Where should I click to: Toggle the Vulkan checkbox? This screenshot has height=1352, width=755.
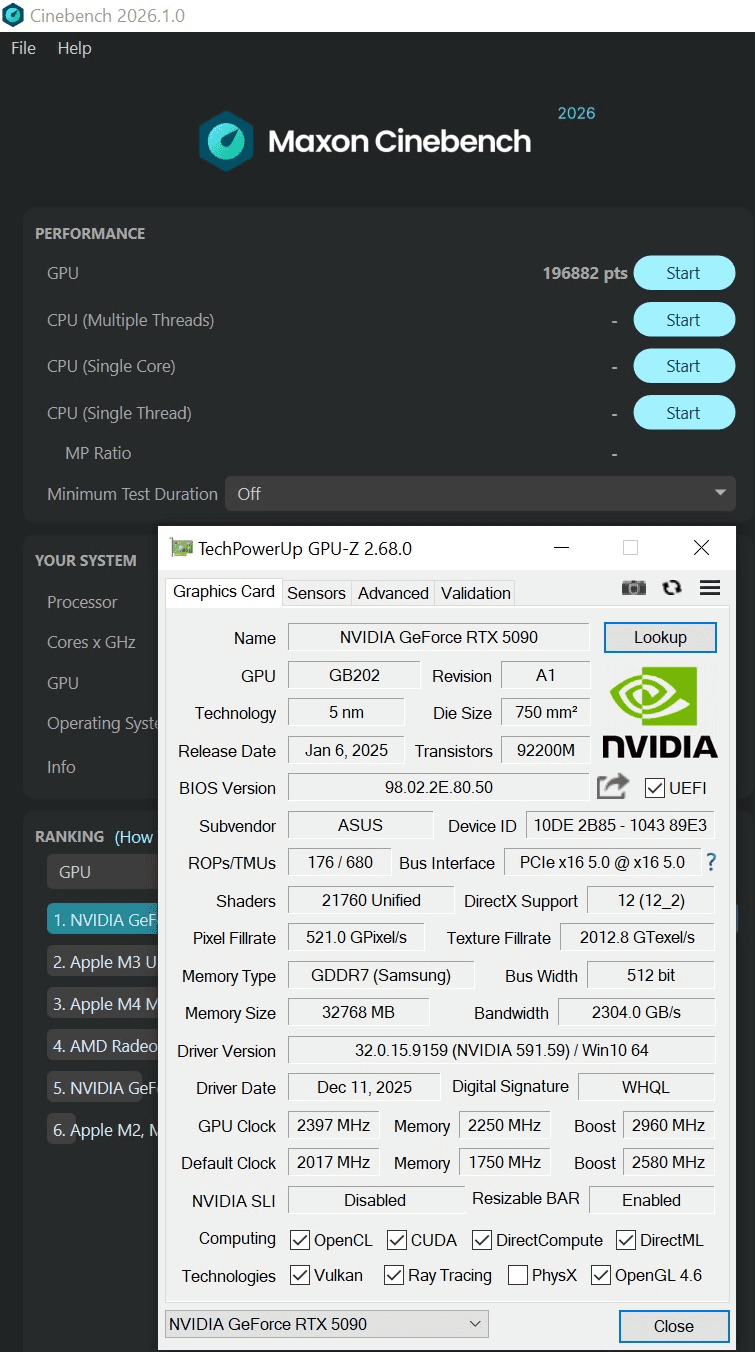click(299, 1275)
